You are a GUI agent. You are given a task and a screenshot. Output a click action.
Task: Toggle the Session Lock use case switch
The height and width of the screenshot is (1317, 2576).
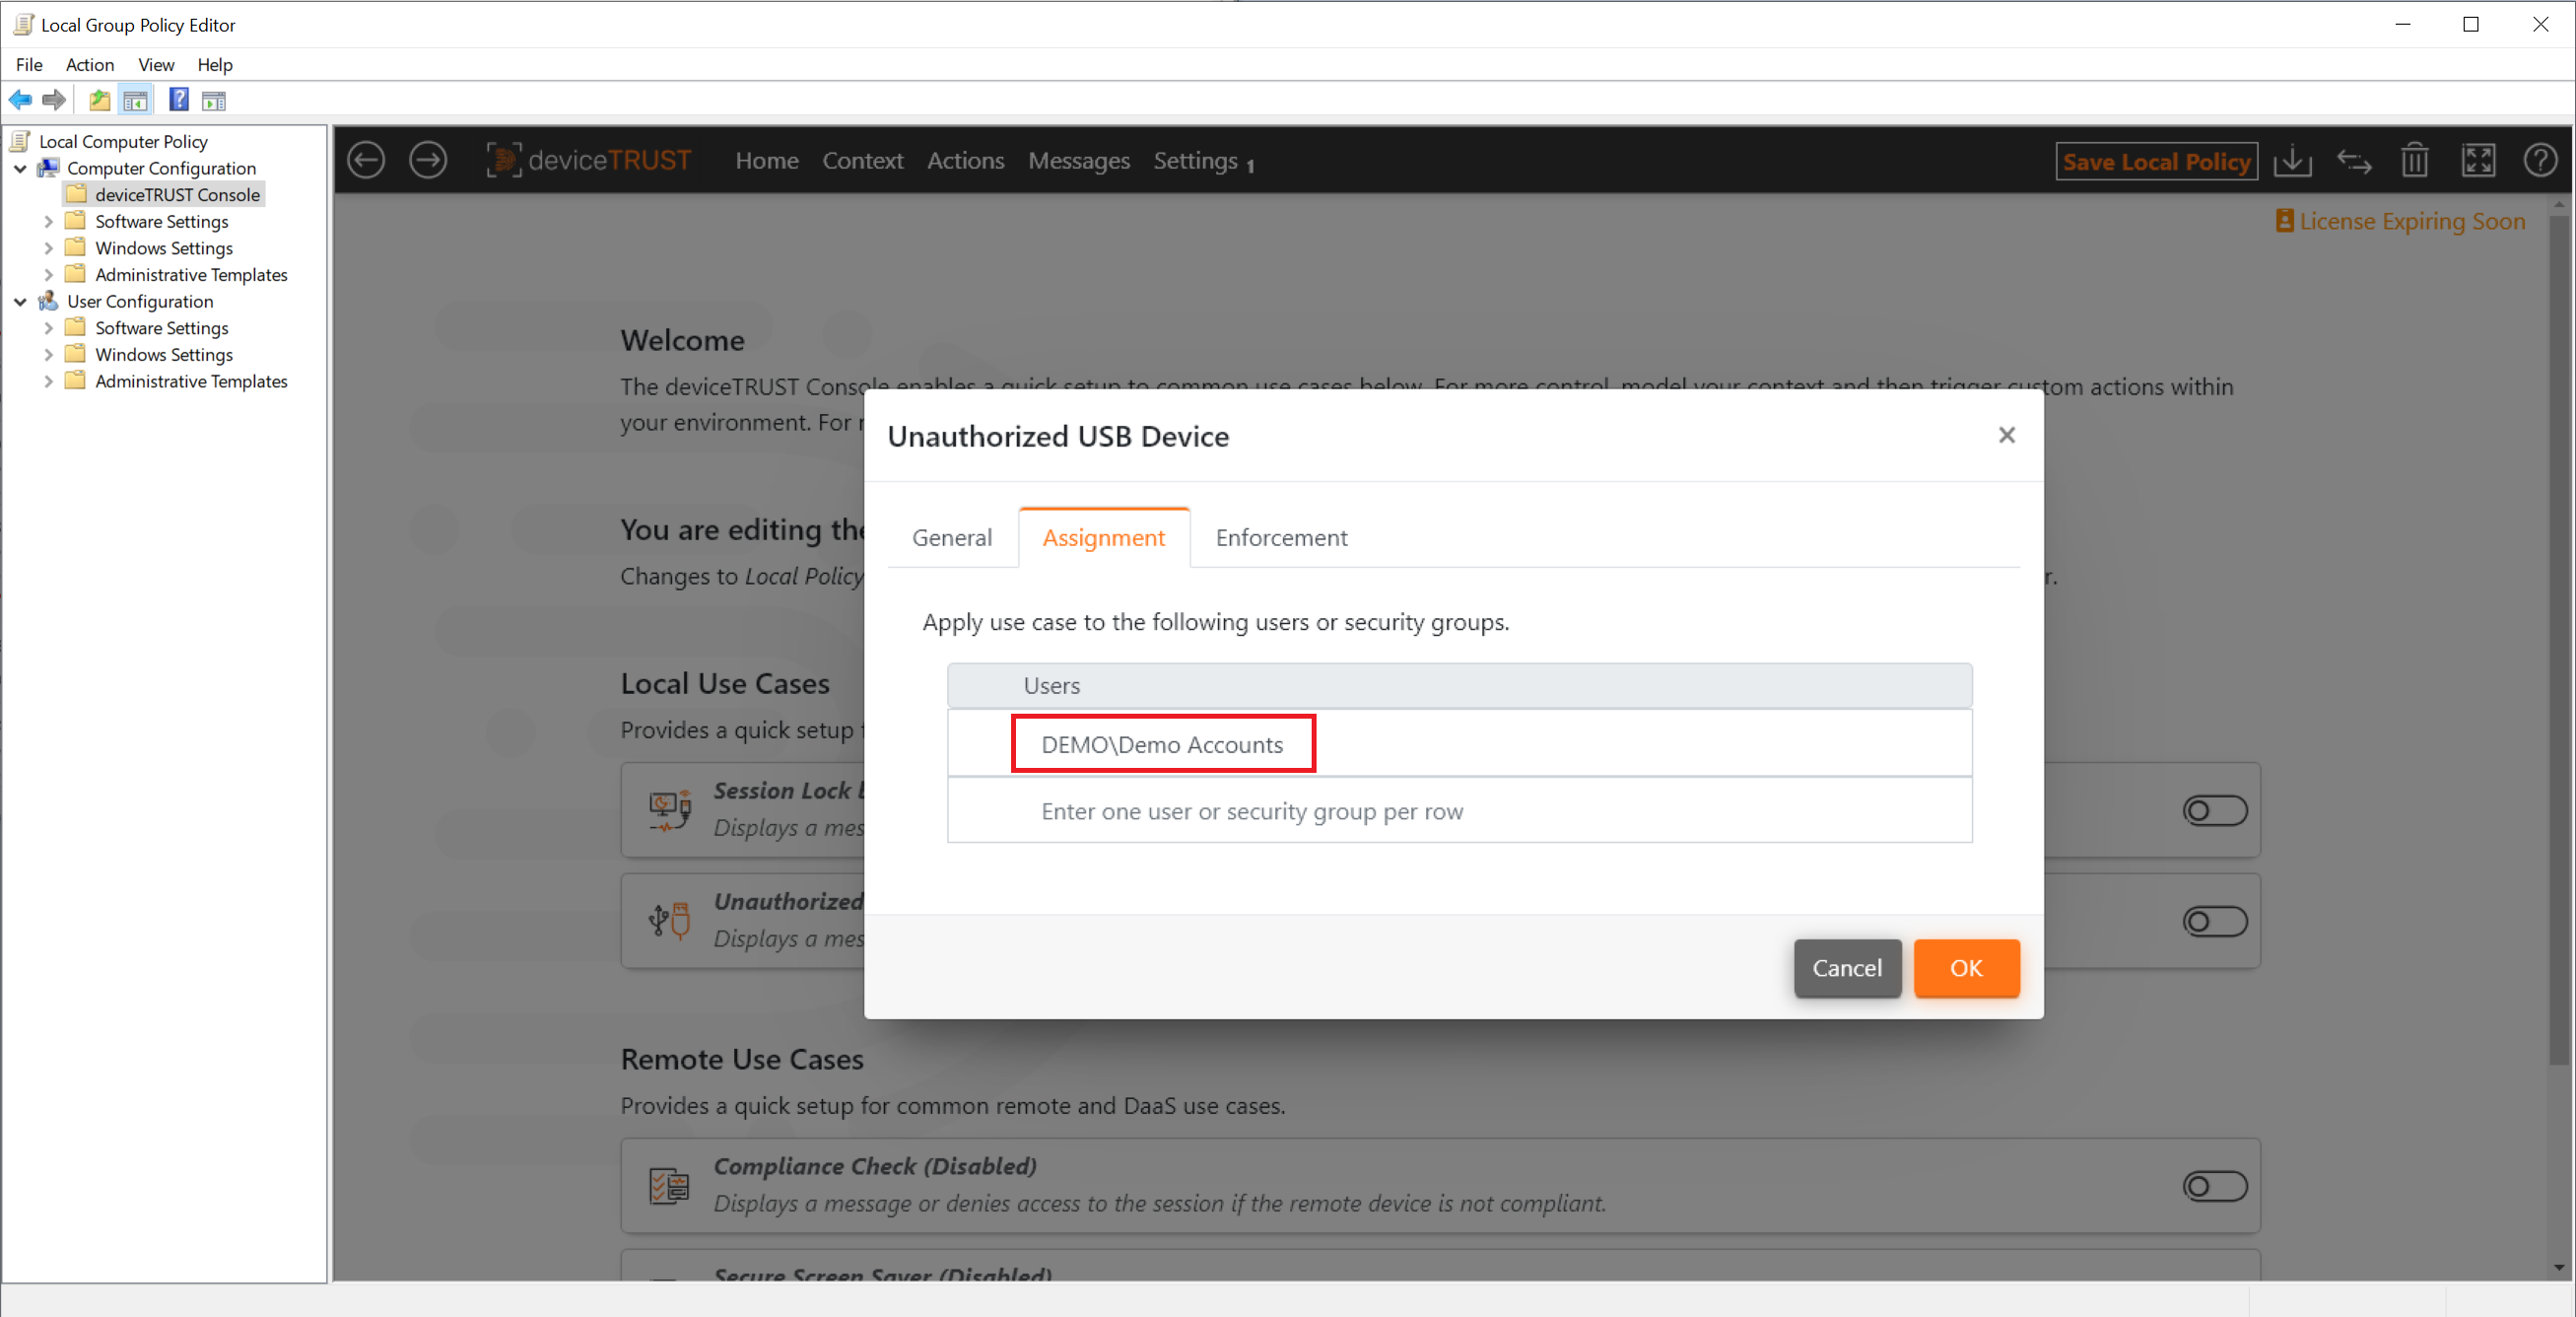click(2214, 810)
